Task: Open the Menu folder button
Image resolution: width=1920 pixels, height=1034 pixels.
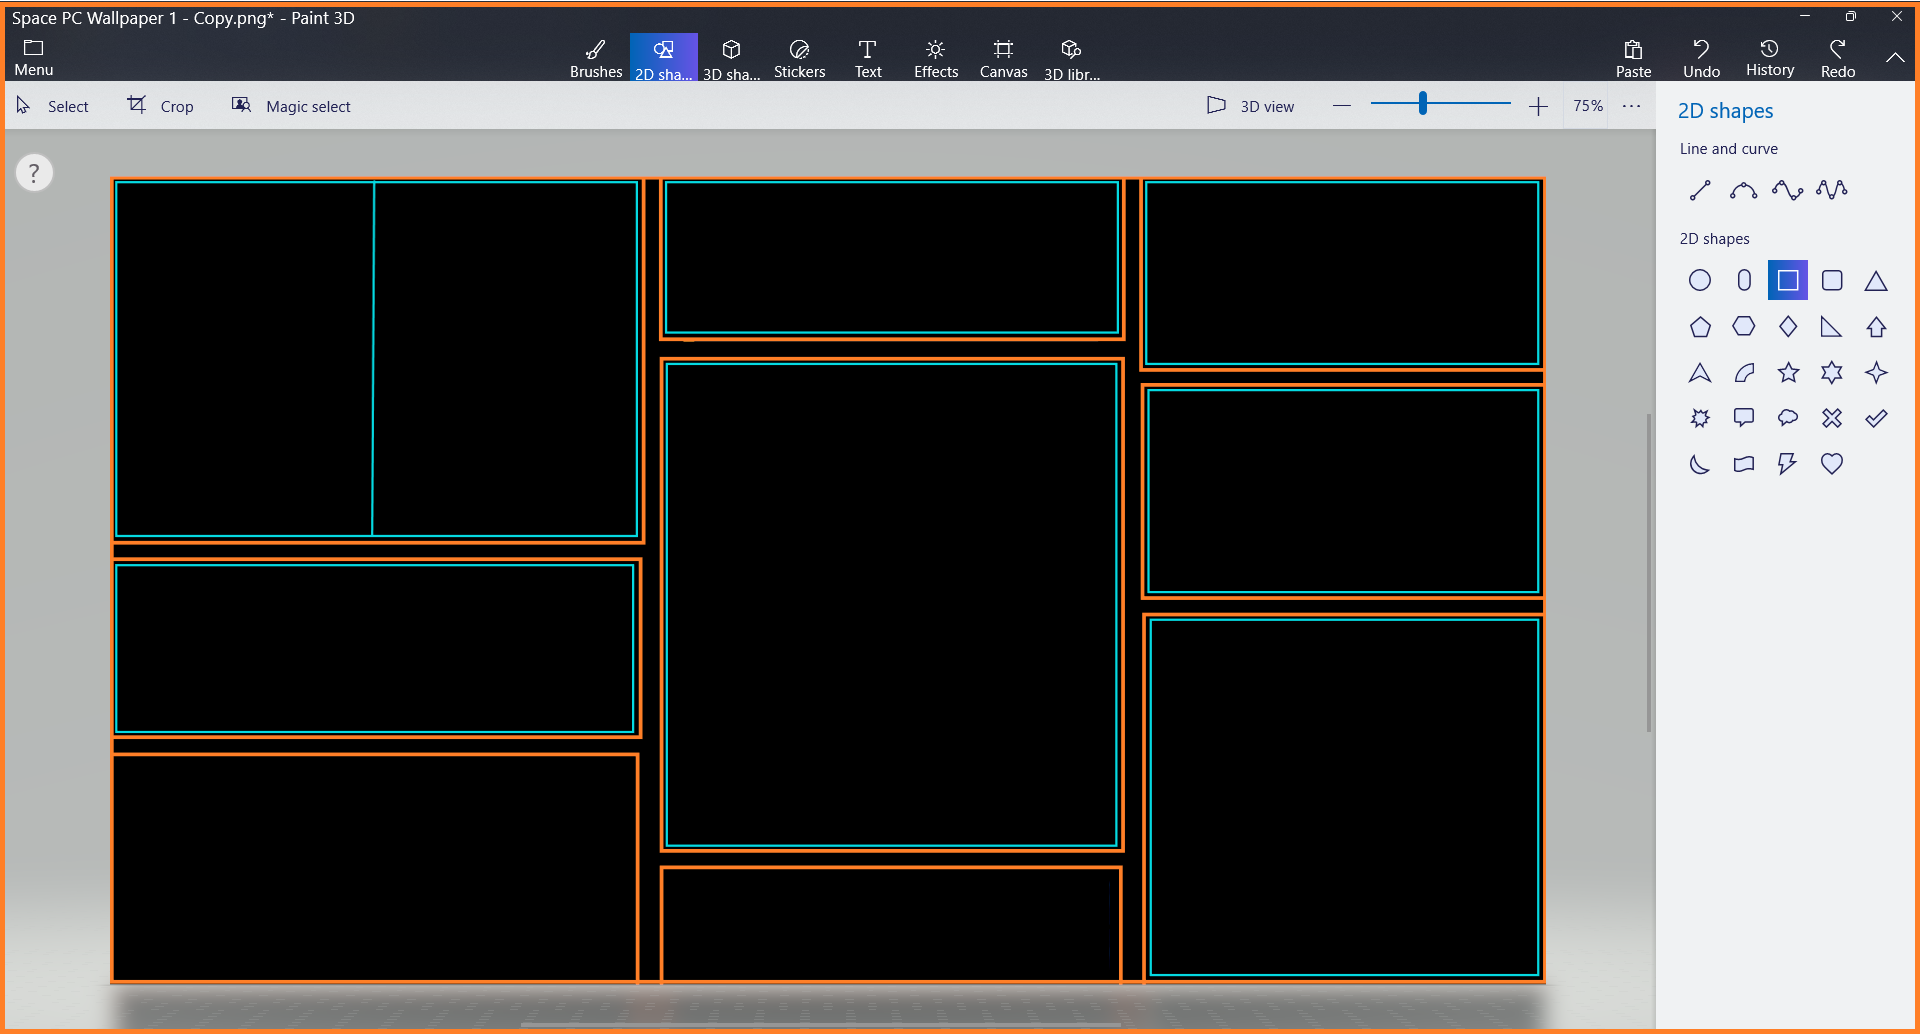Action: click(34, 58)
